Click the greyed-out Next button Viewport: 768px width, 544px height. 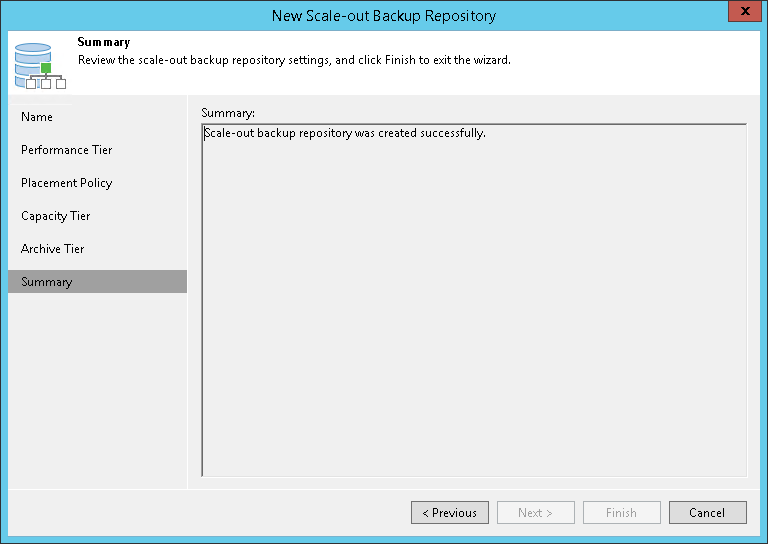(x=535, y=513)
